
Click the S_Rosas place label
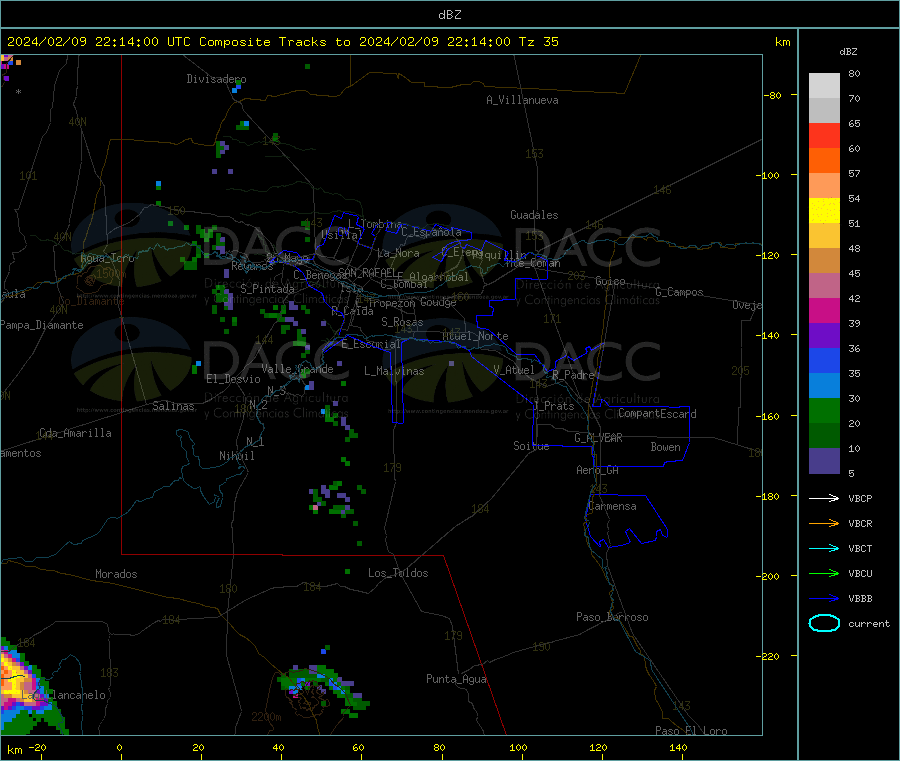pos(402,322)
